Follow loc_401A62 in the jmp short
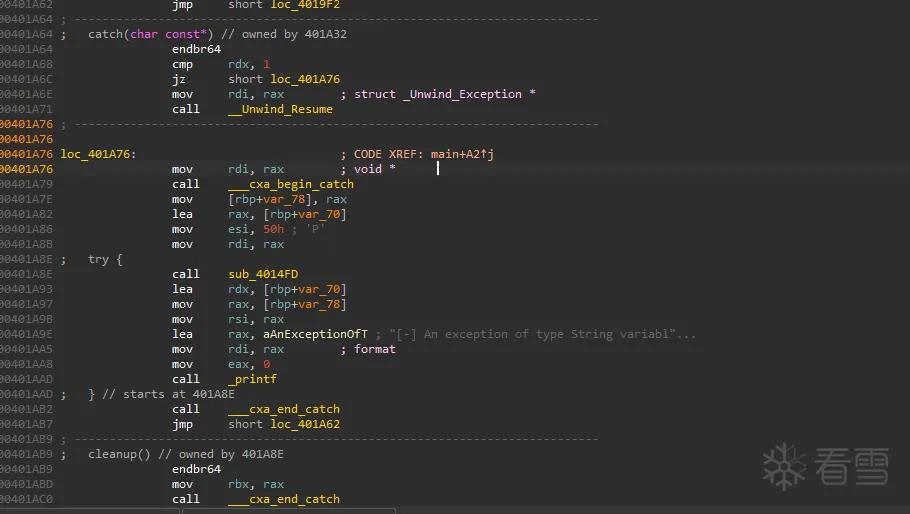 305,424
